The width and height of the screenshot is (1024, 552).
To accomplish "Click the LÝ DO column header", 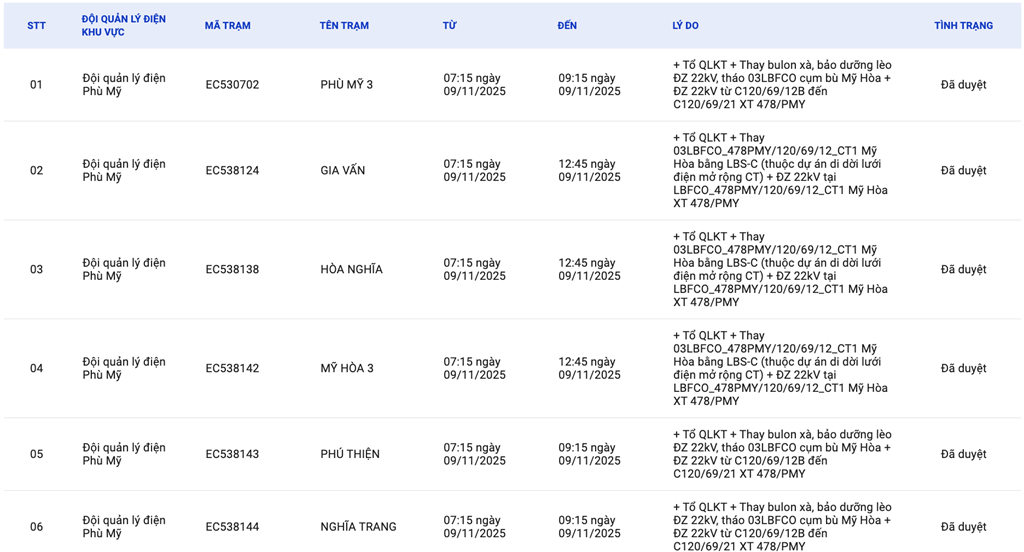I will point(685,26).
